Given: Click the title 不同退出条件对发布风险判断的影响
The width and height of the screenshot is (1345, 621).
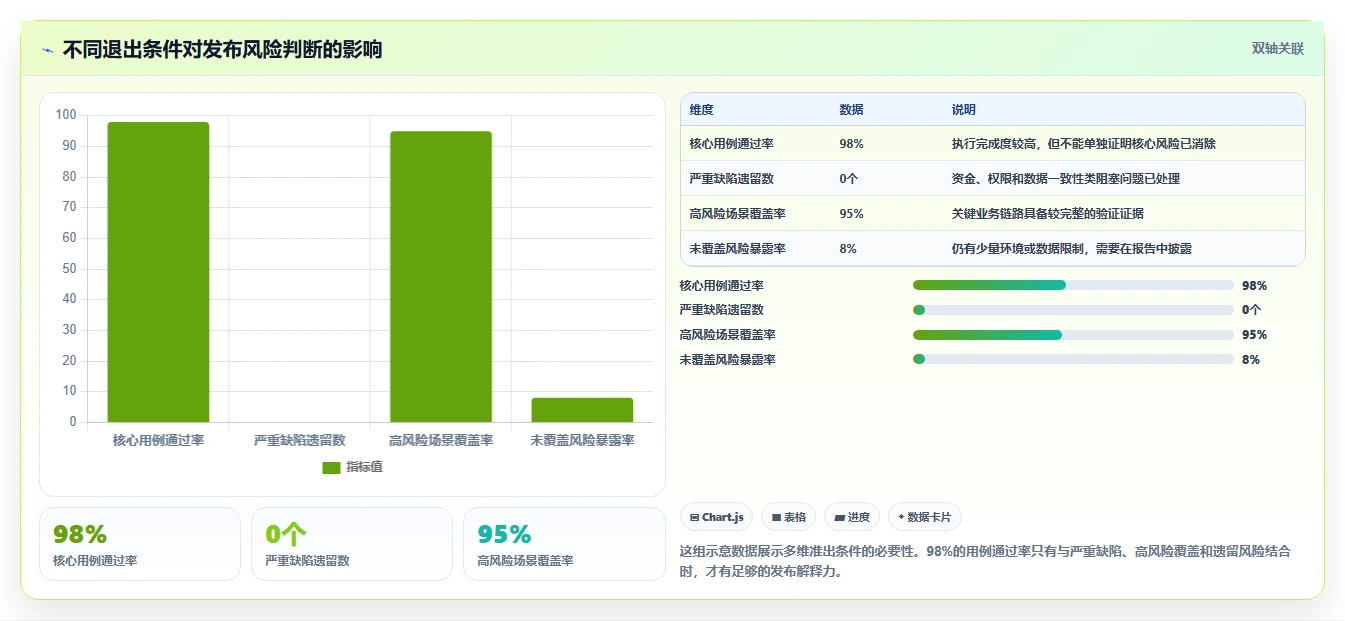Looking at the screenshot, I should coord(222,50).
